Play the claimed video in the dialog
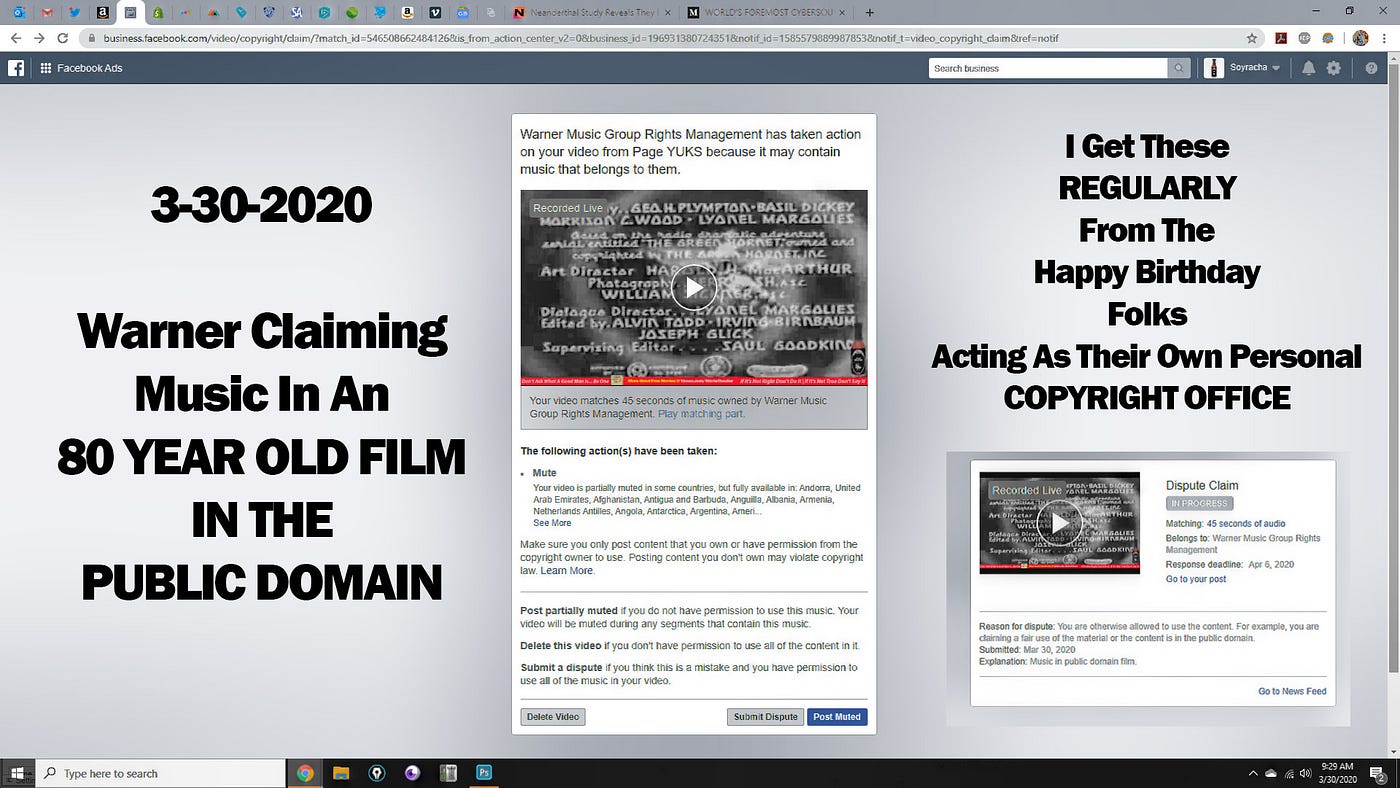Image resolution: width=1400 pixels, height=788 pixels. (694, 288)
